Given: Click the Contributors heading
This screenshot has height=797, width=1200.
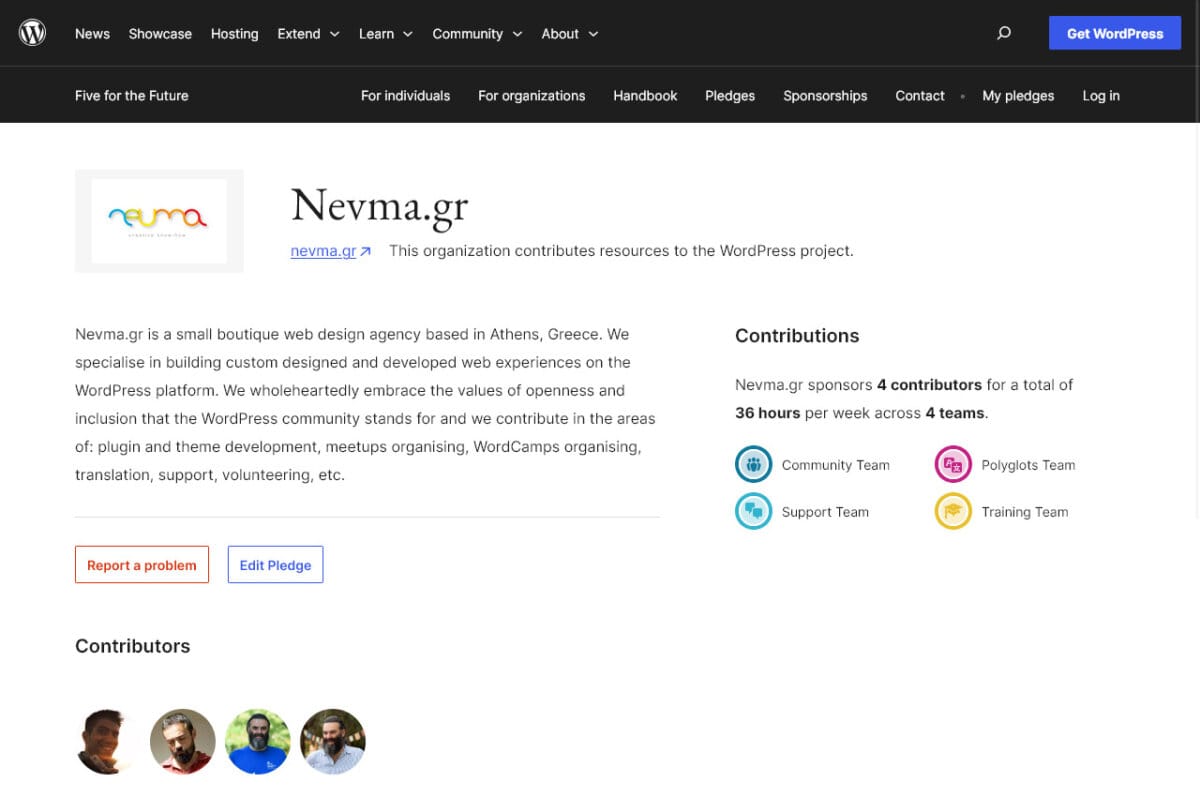Looking at the screenshot, I should pos(132,646).
